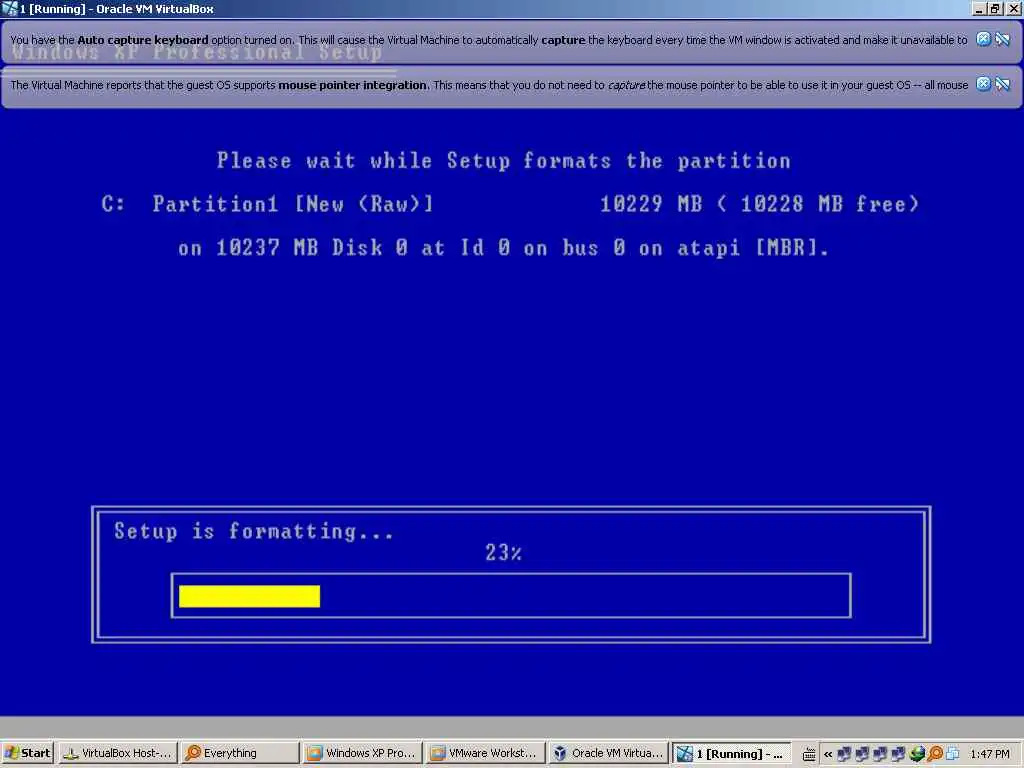Restore down the VirtualBox VM window
Viewport: 1024px width, 768px height.
[995, 9]
